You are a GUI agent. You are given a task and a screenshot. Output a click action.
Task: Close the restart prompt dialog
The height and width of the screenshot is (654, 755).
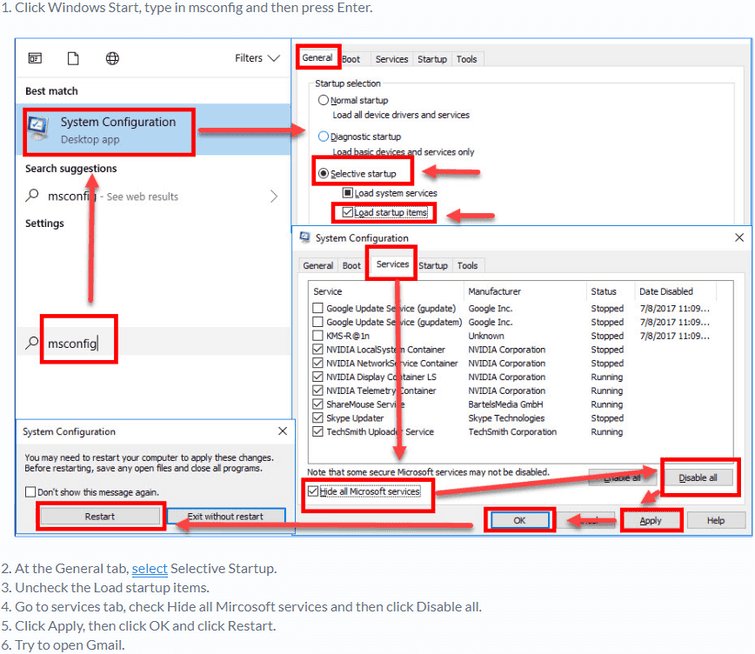click(283, 431)
